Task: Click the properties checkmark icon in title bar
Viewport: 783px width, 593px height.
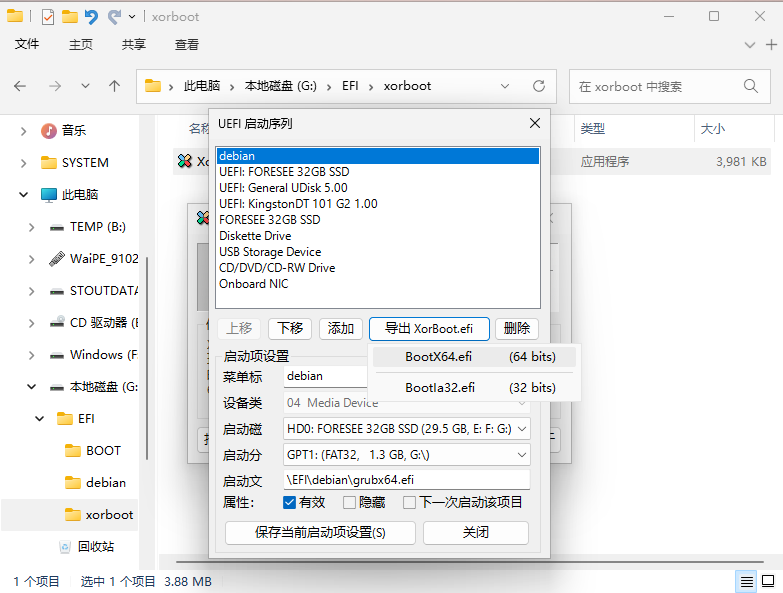Action: point(48,17)
